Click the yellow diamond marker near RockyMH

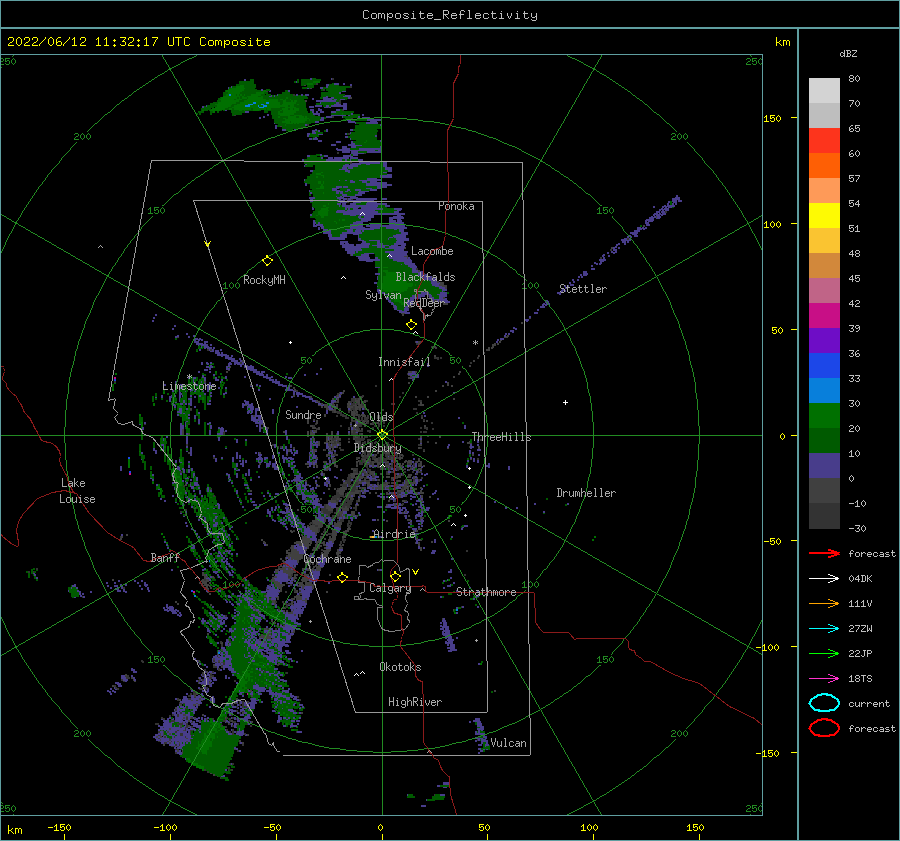[267, 261]
